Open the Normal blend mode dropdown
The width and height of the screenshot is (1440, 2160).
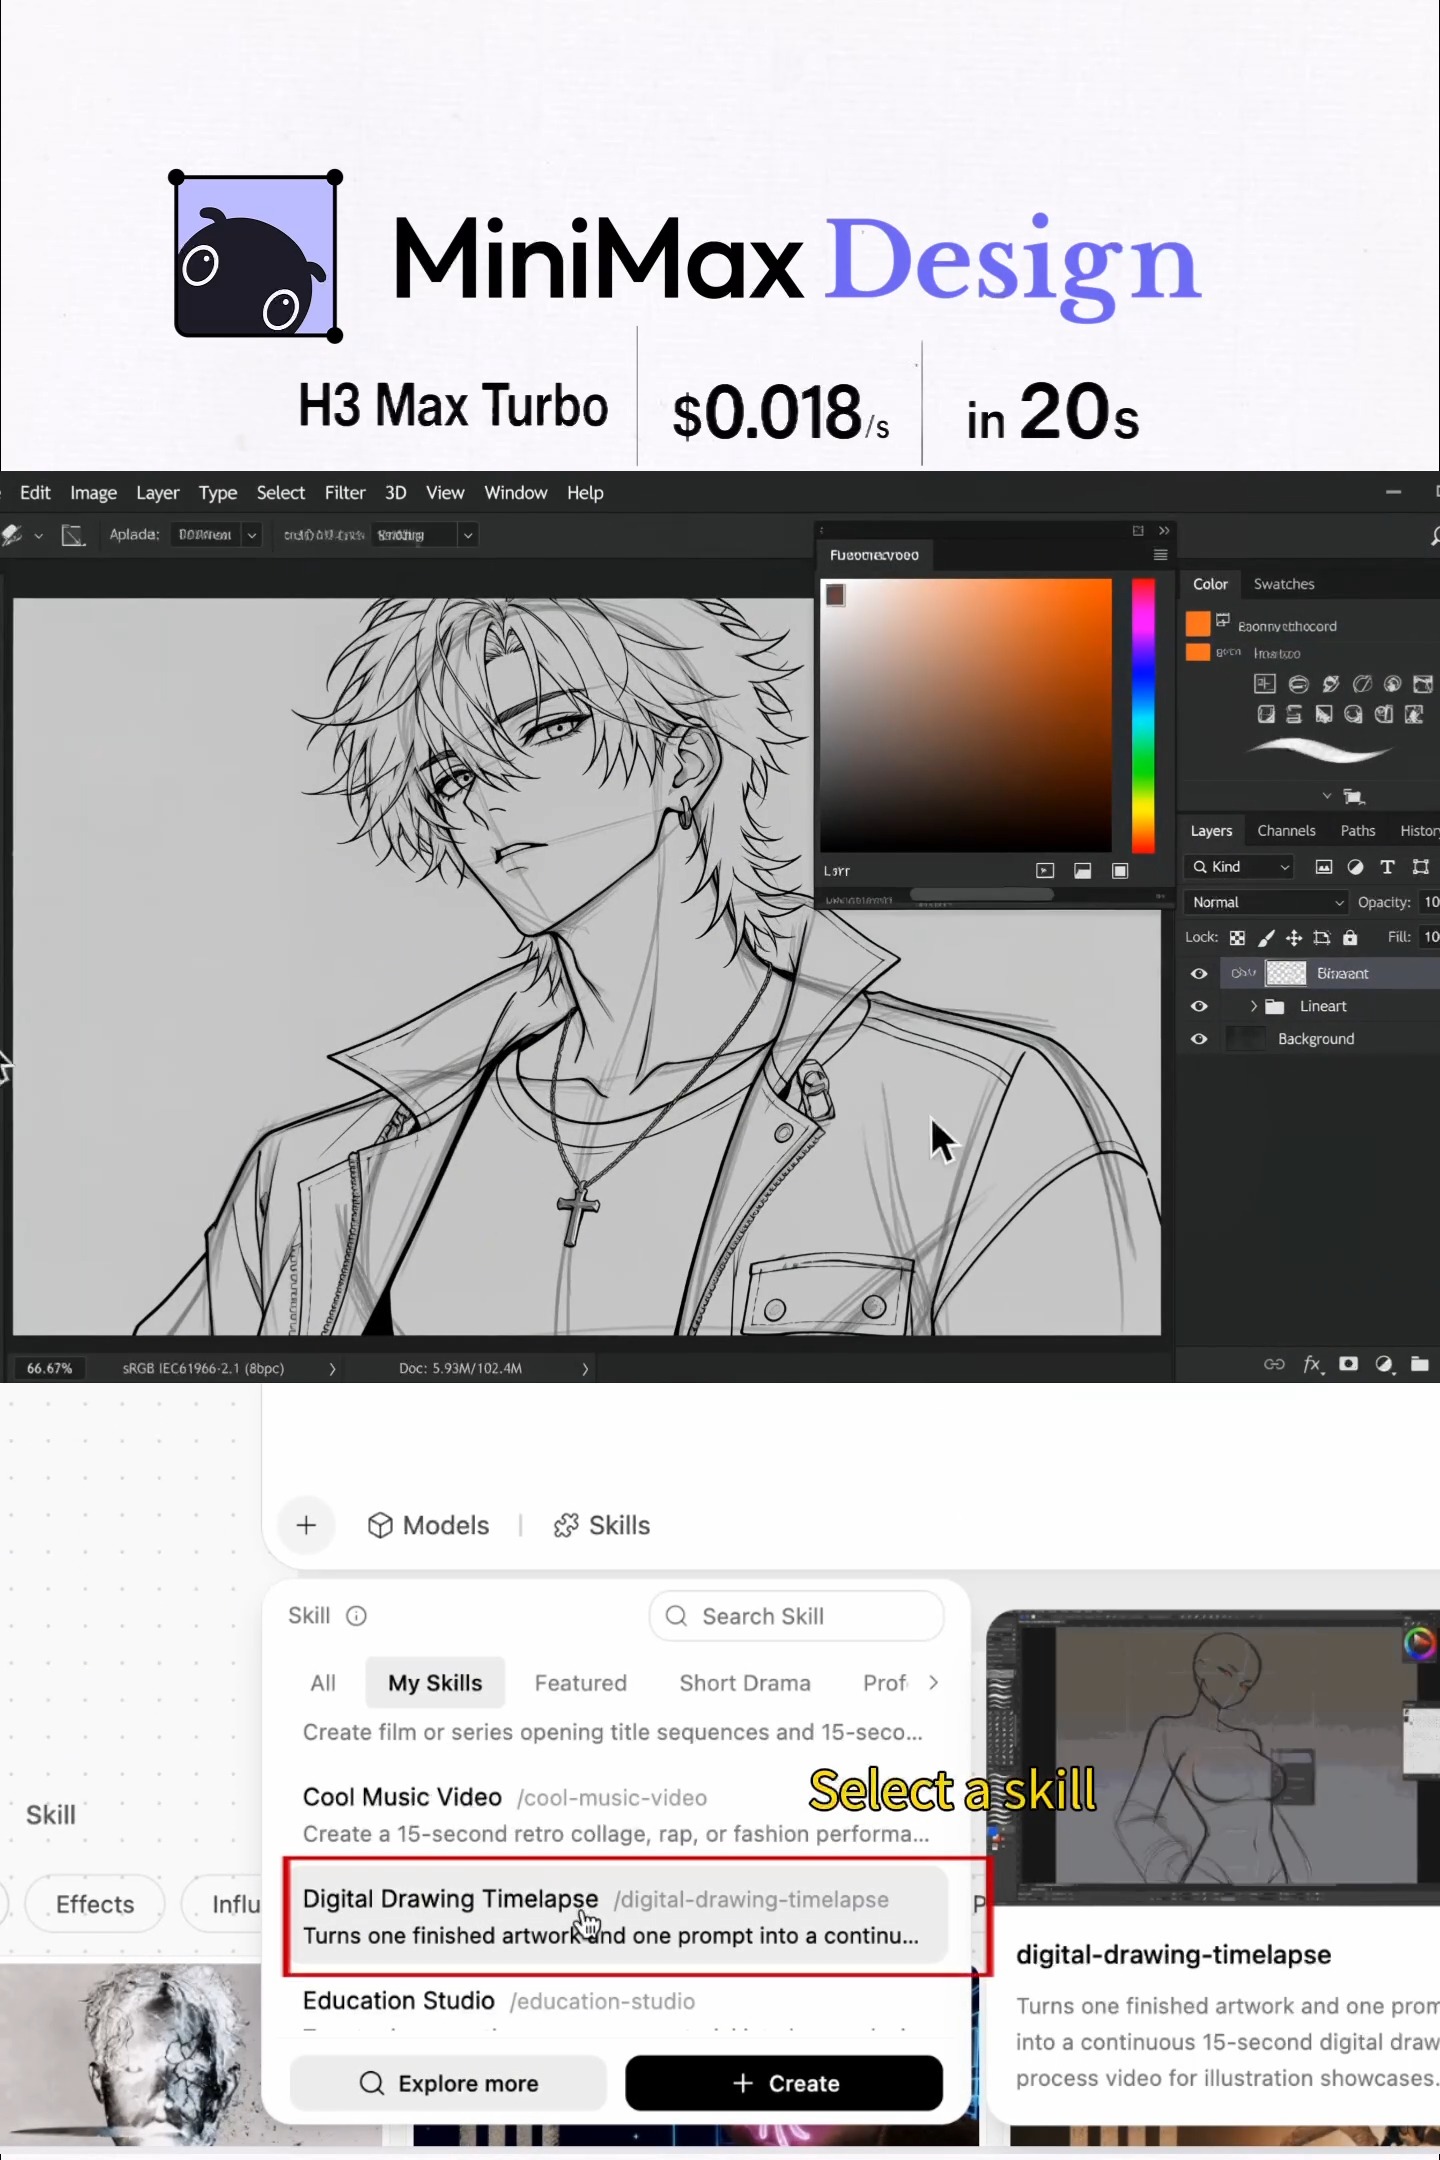pyautogui.click(x=1267, y=902)
